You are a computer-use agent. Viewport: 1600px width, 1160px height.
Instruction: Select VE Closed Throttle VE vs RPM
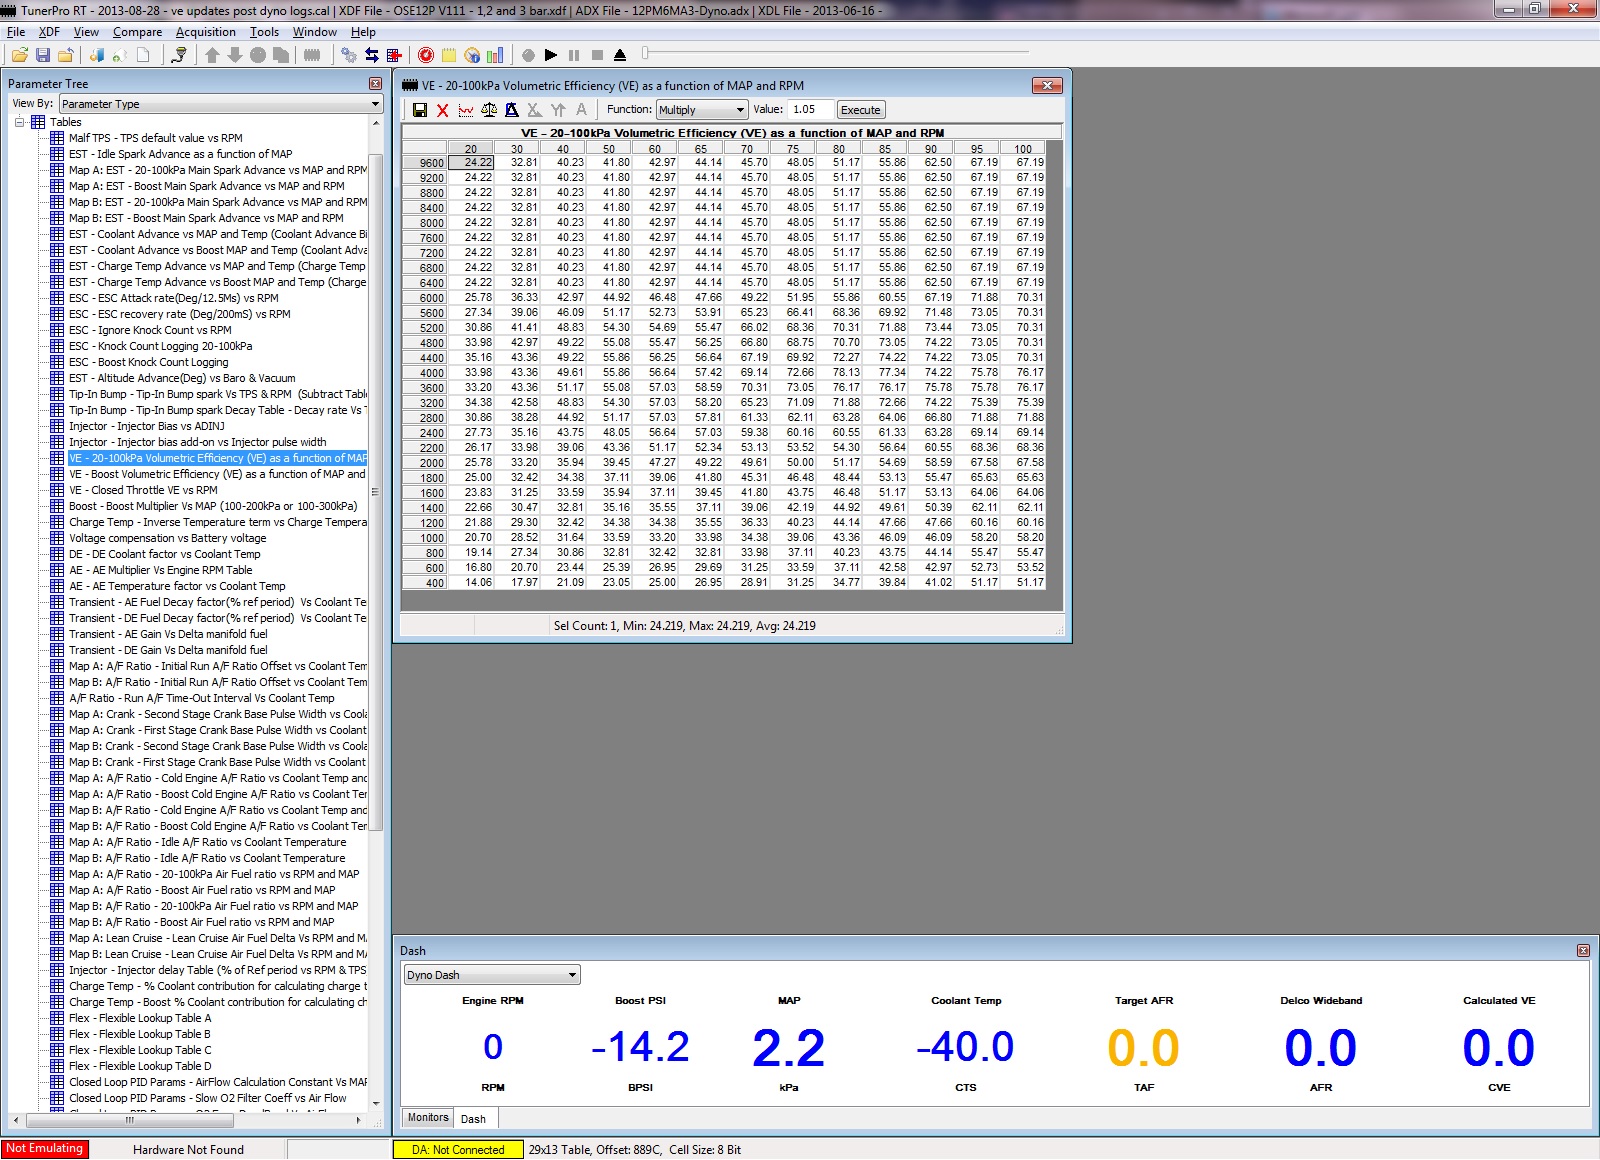pyautogui.click(x=143, y=490)
